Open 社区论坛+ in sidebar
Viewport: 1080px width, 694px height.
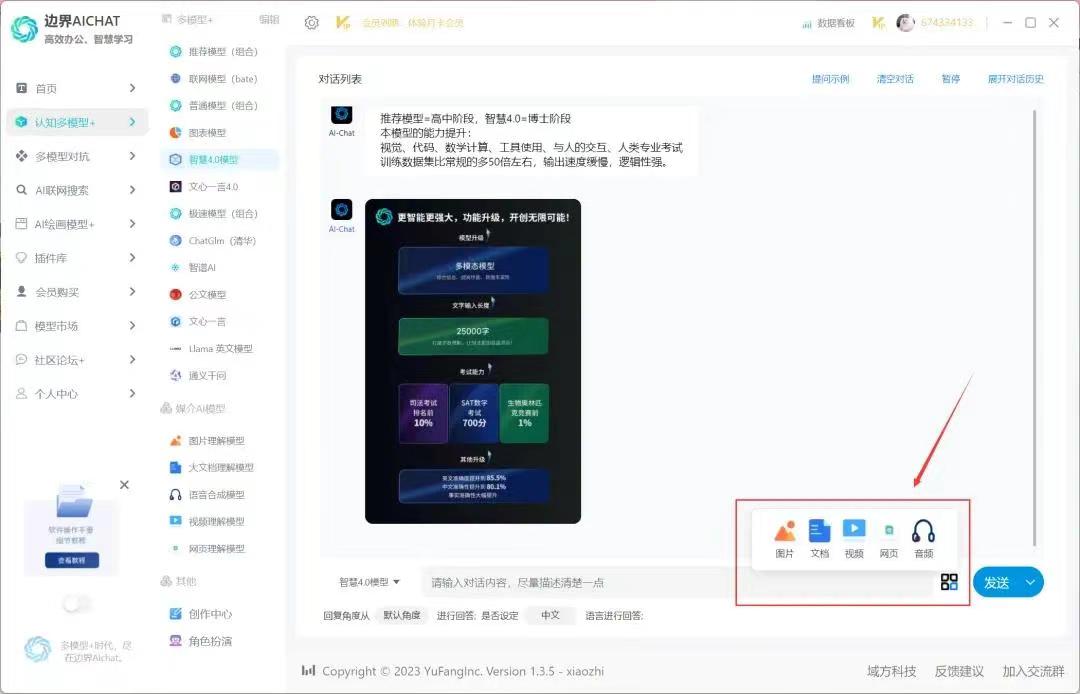(76, 359)
